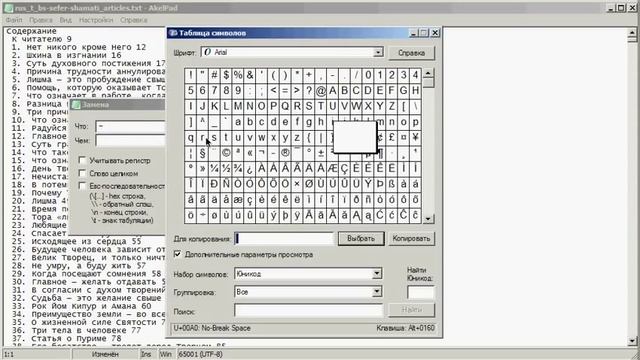Click character grid scroll-down arrow
Viewport: 640px width, 360px height.
tap(427, 219)
